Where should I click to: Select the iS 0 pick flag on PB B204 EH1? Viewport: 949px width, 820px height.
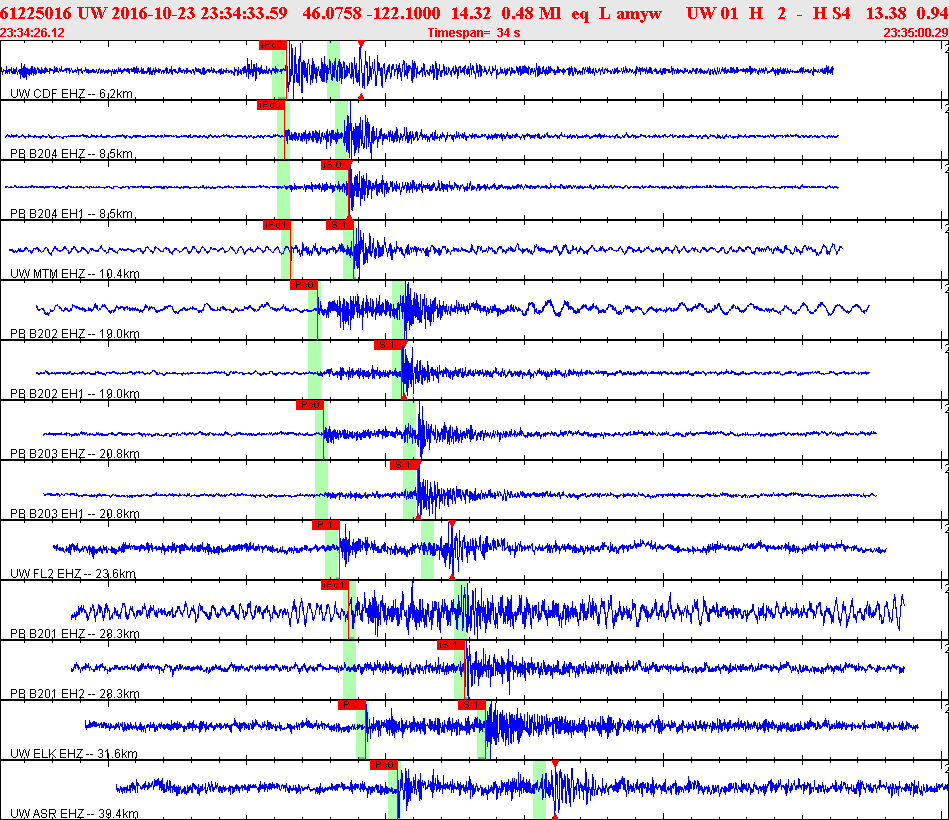335,165
